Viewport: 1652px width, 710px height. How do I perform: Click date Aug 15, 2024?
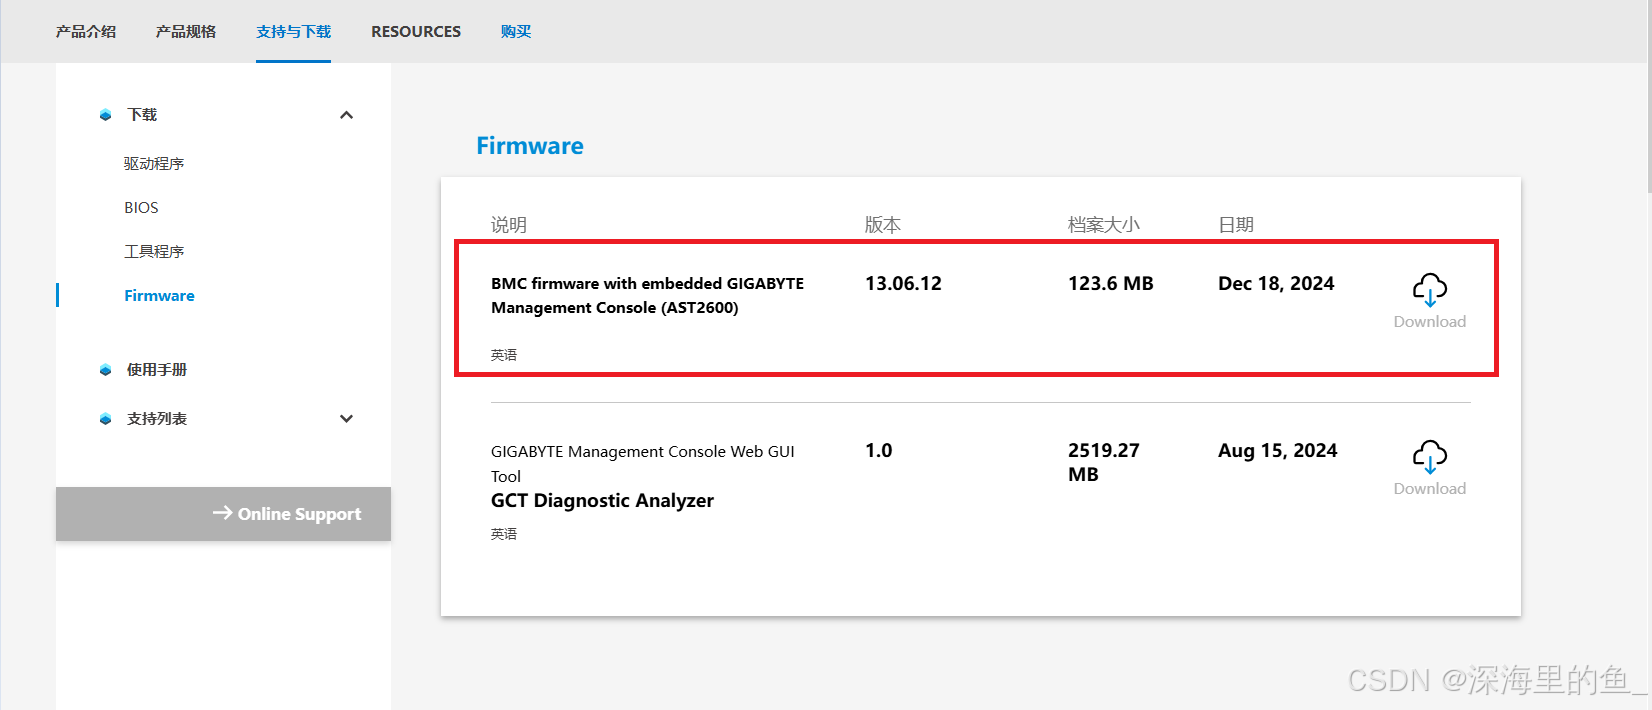(1277, 451)
